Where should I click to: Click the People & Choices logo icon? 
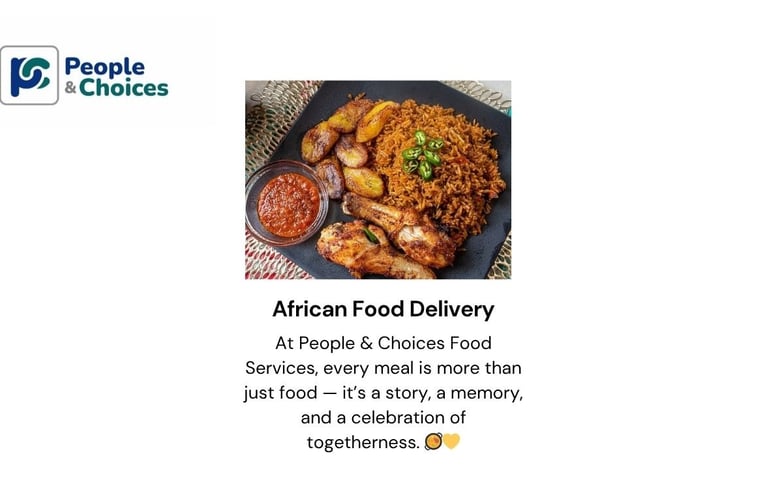pyautogui.click(x=30, y=75)
